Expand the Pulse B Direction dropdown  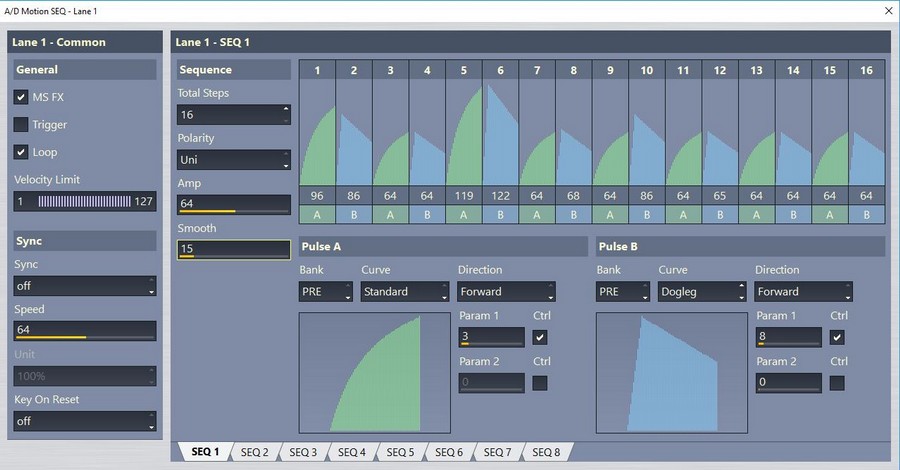coord(804,292)
